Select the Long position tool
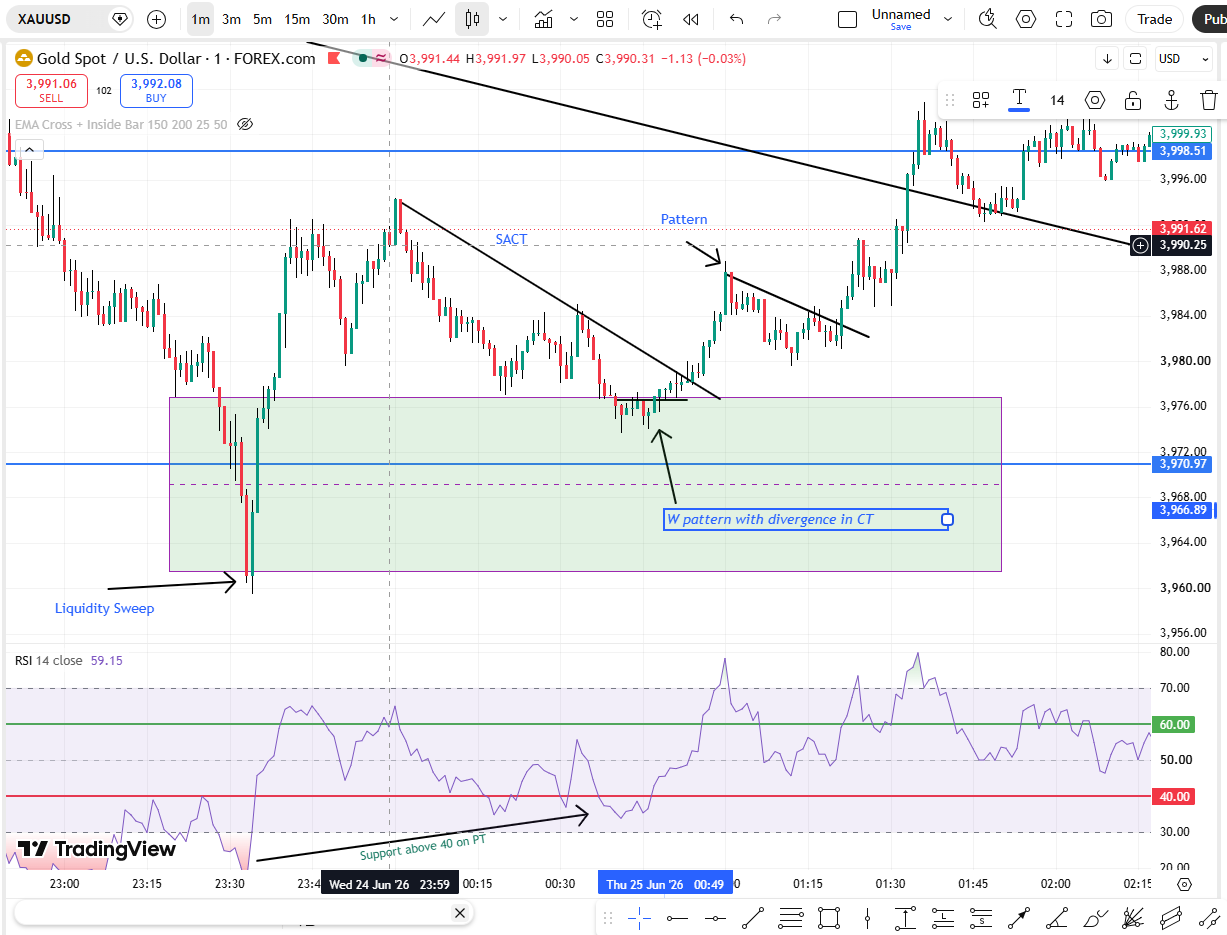 pos(943,917)
